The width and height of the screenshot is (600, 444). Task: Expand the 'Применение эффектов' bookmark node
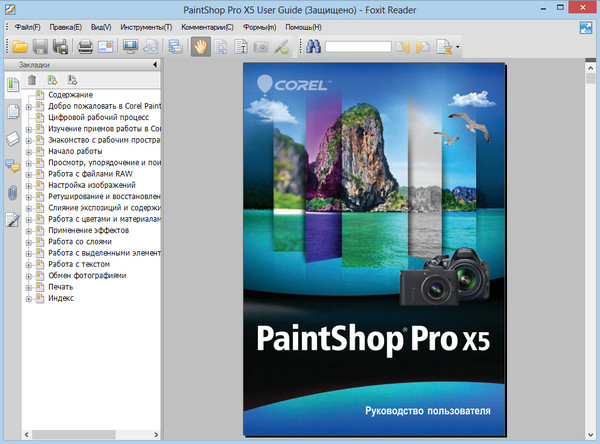(29, 230)
